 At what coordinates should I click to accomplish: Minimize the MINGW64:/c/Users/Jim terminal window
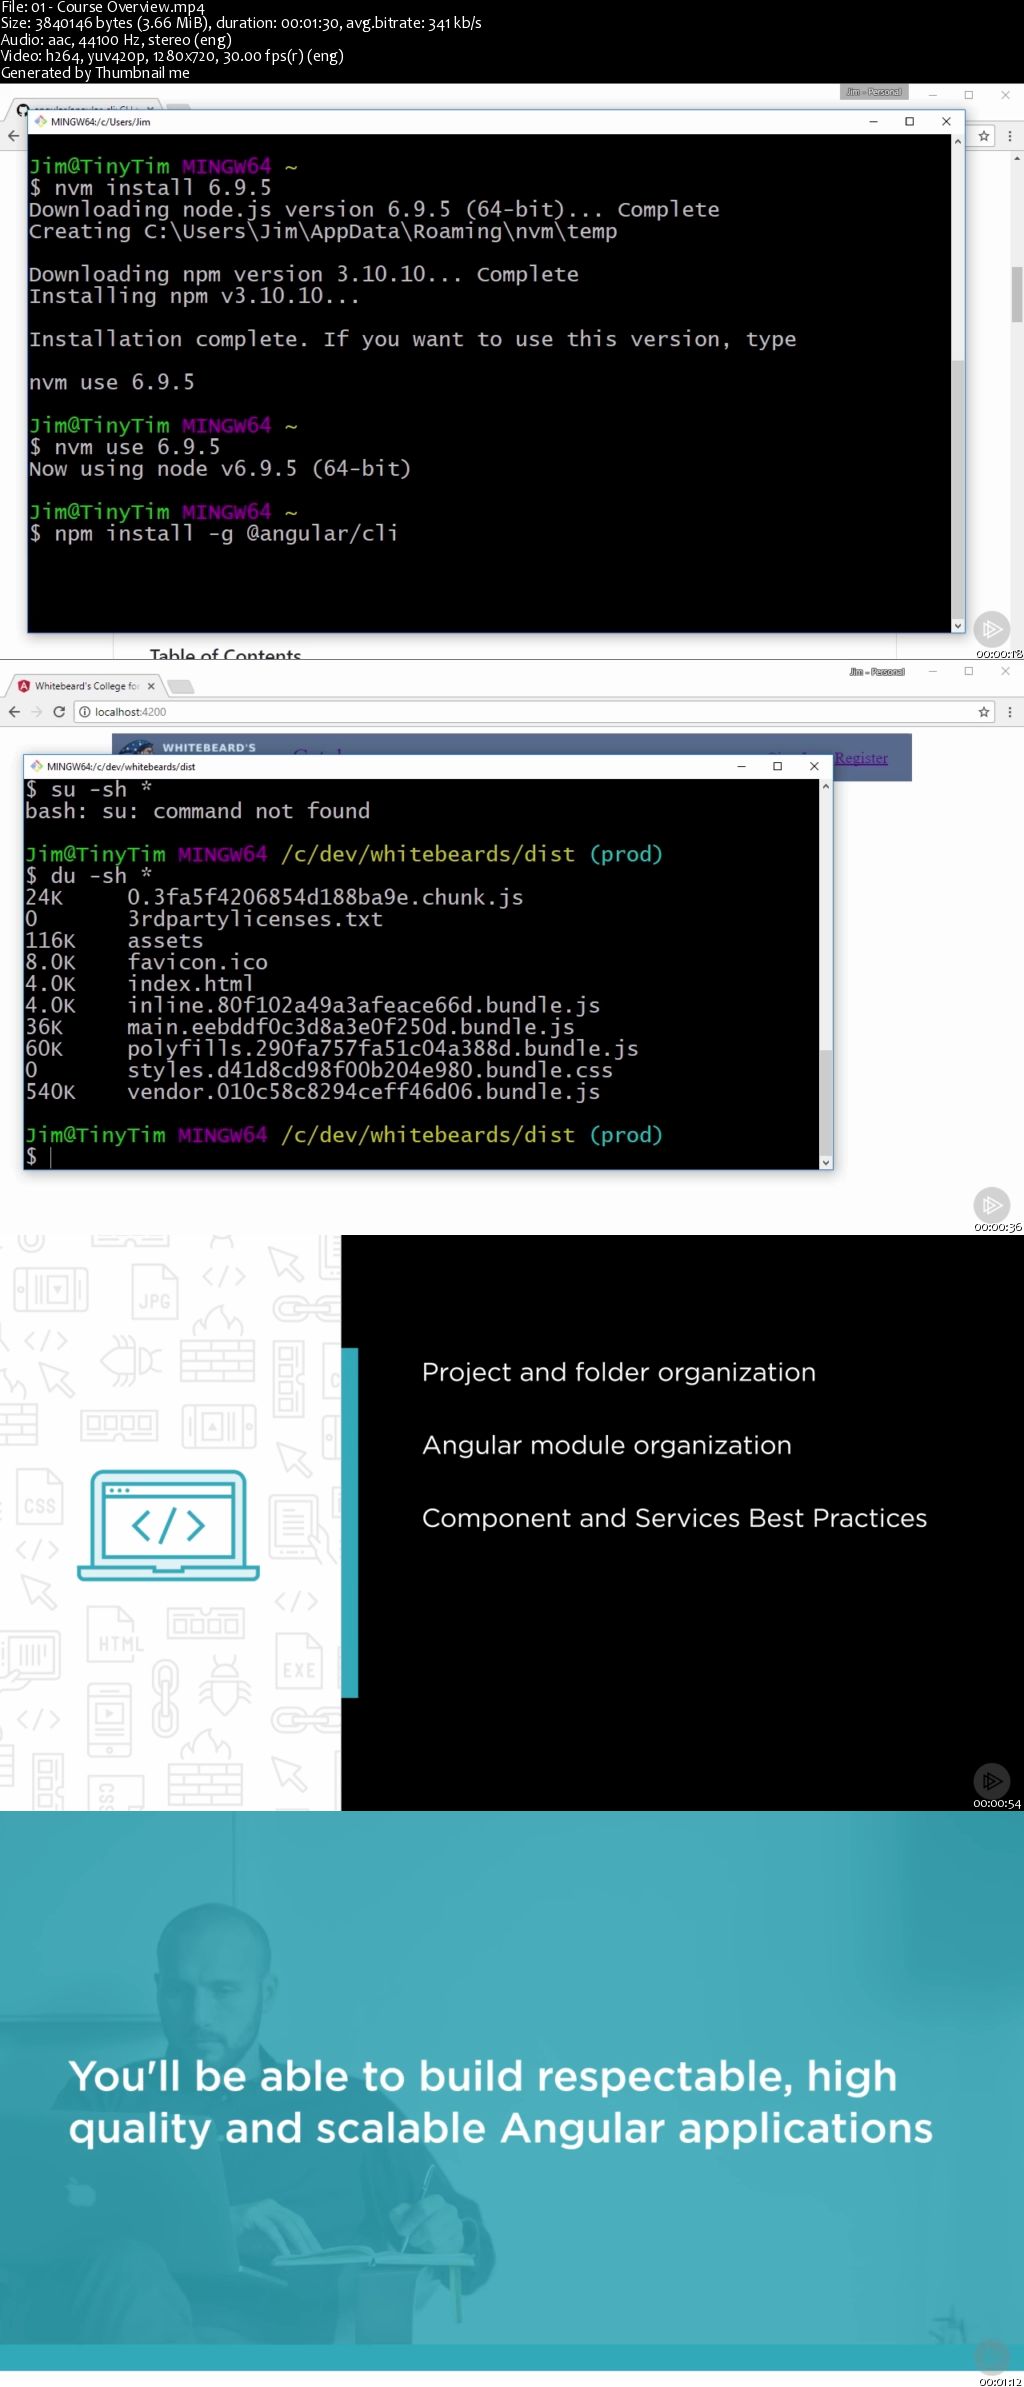point(873,121)
